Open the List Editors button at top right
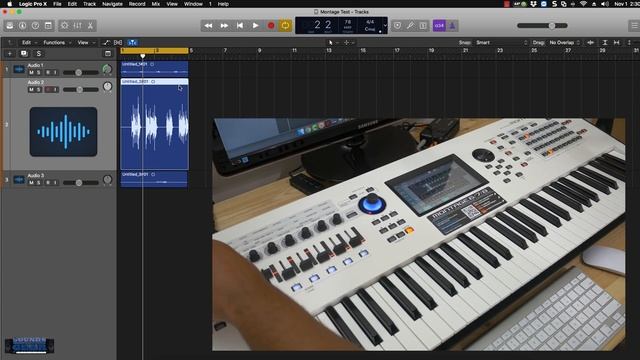This screenshot has width=640, height=360. tap(634, 26)
